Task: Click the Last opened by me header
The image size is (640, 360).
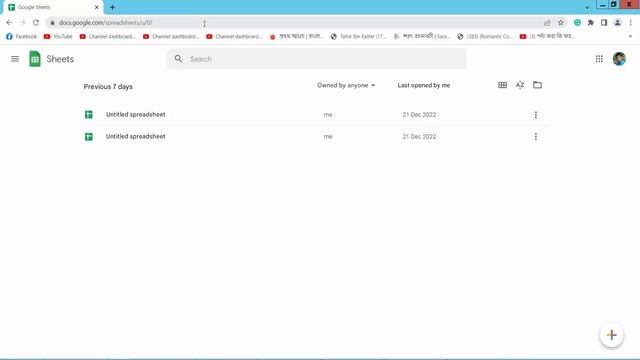Action: [424, 85]
